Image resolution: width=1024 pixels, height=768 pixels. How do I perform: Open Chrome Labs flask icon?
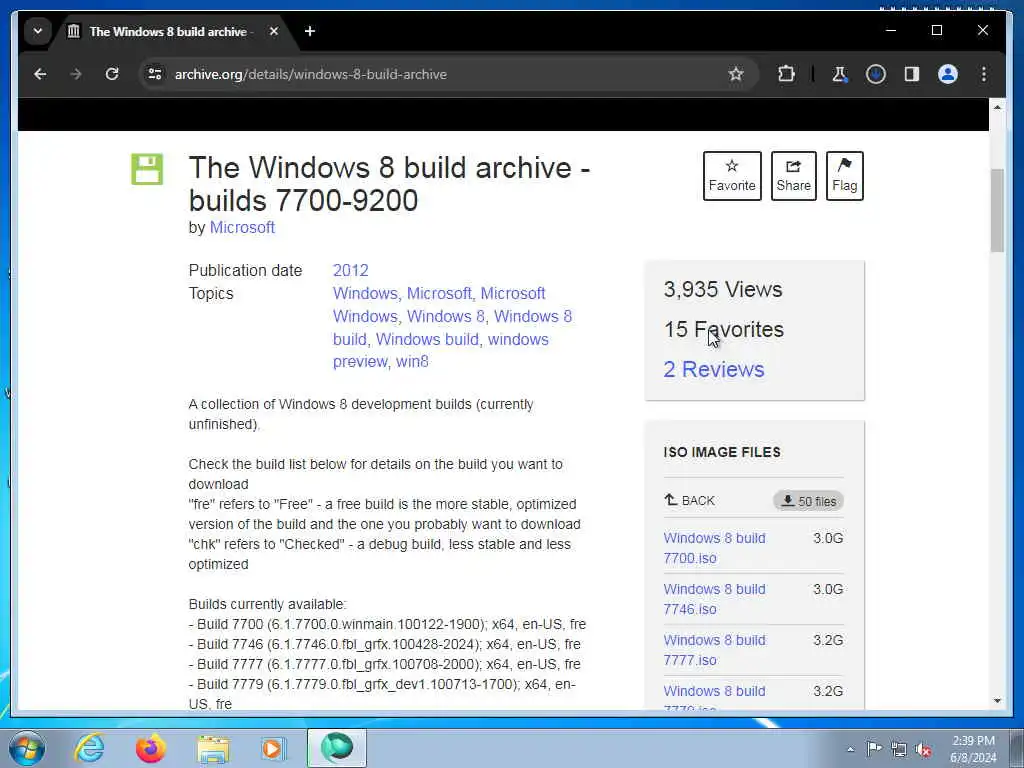click(839, 74)
